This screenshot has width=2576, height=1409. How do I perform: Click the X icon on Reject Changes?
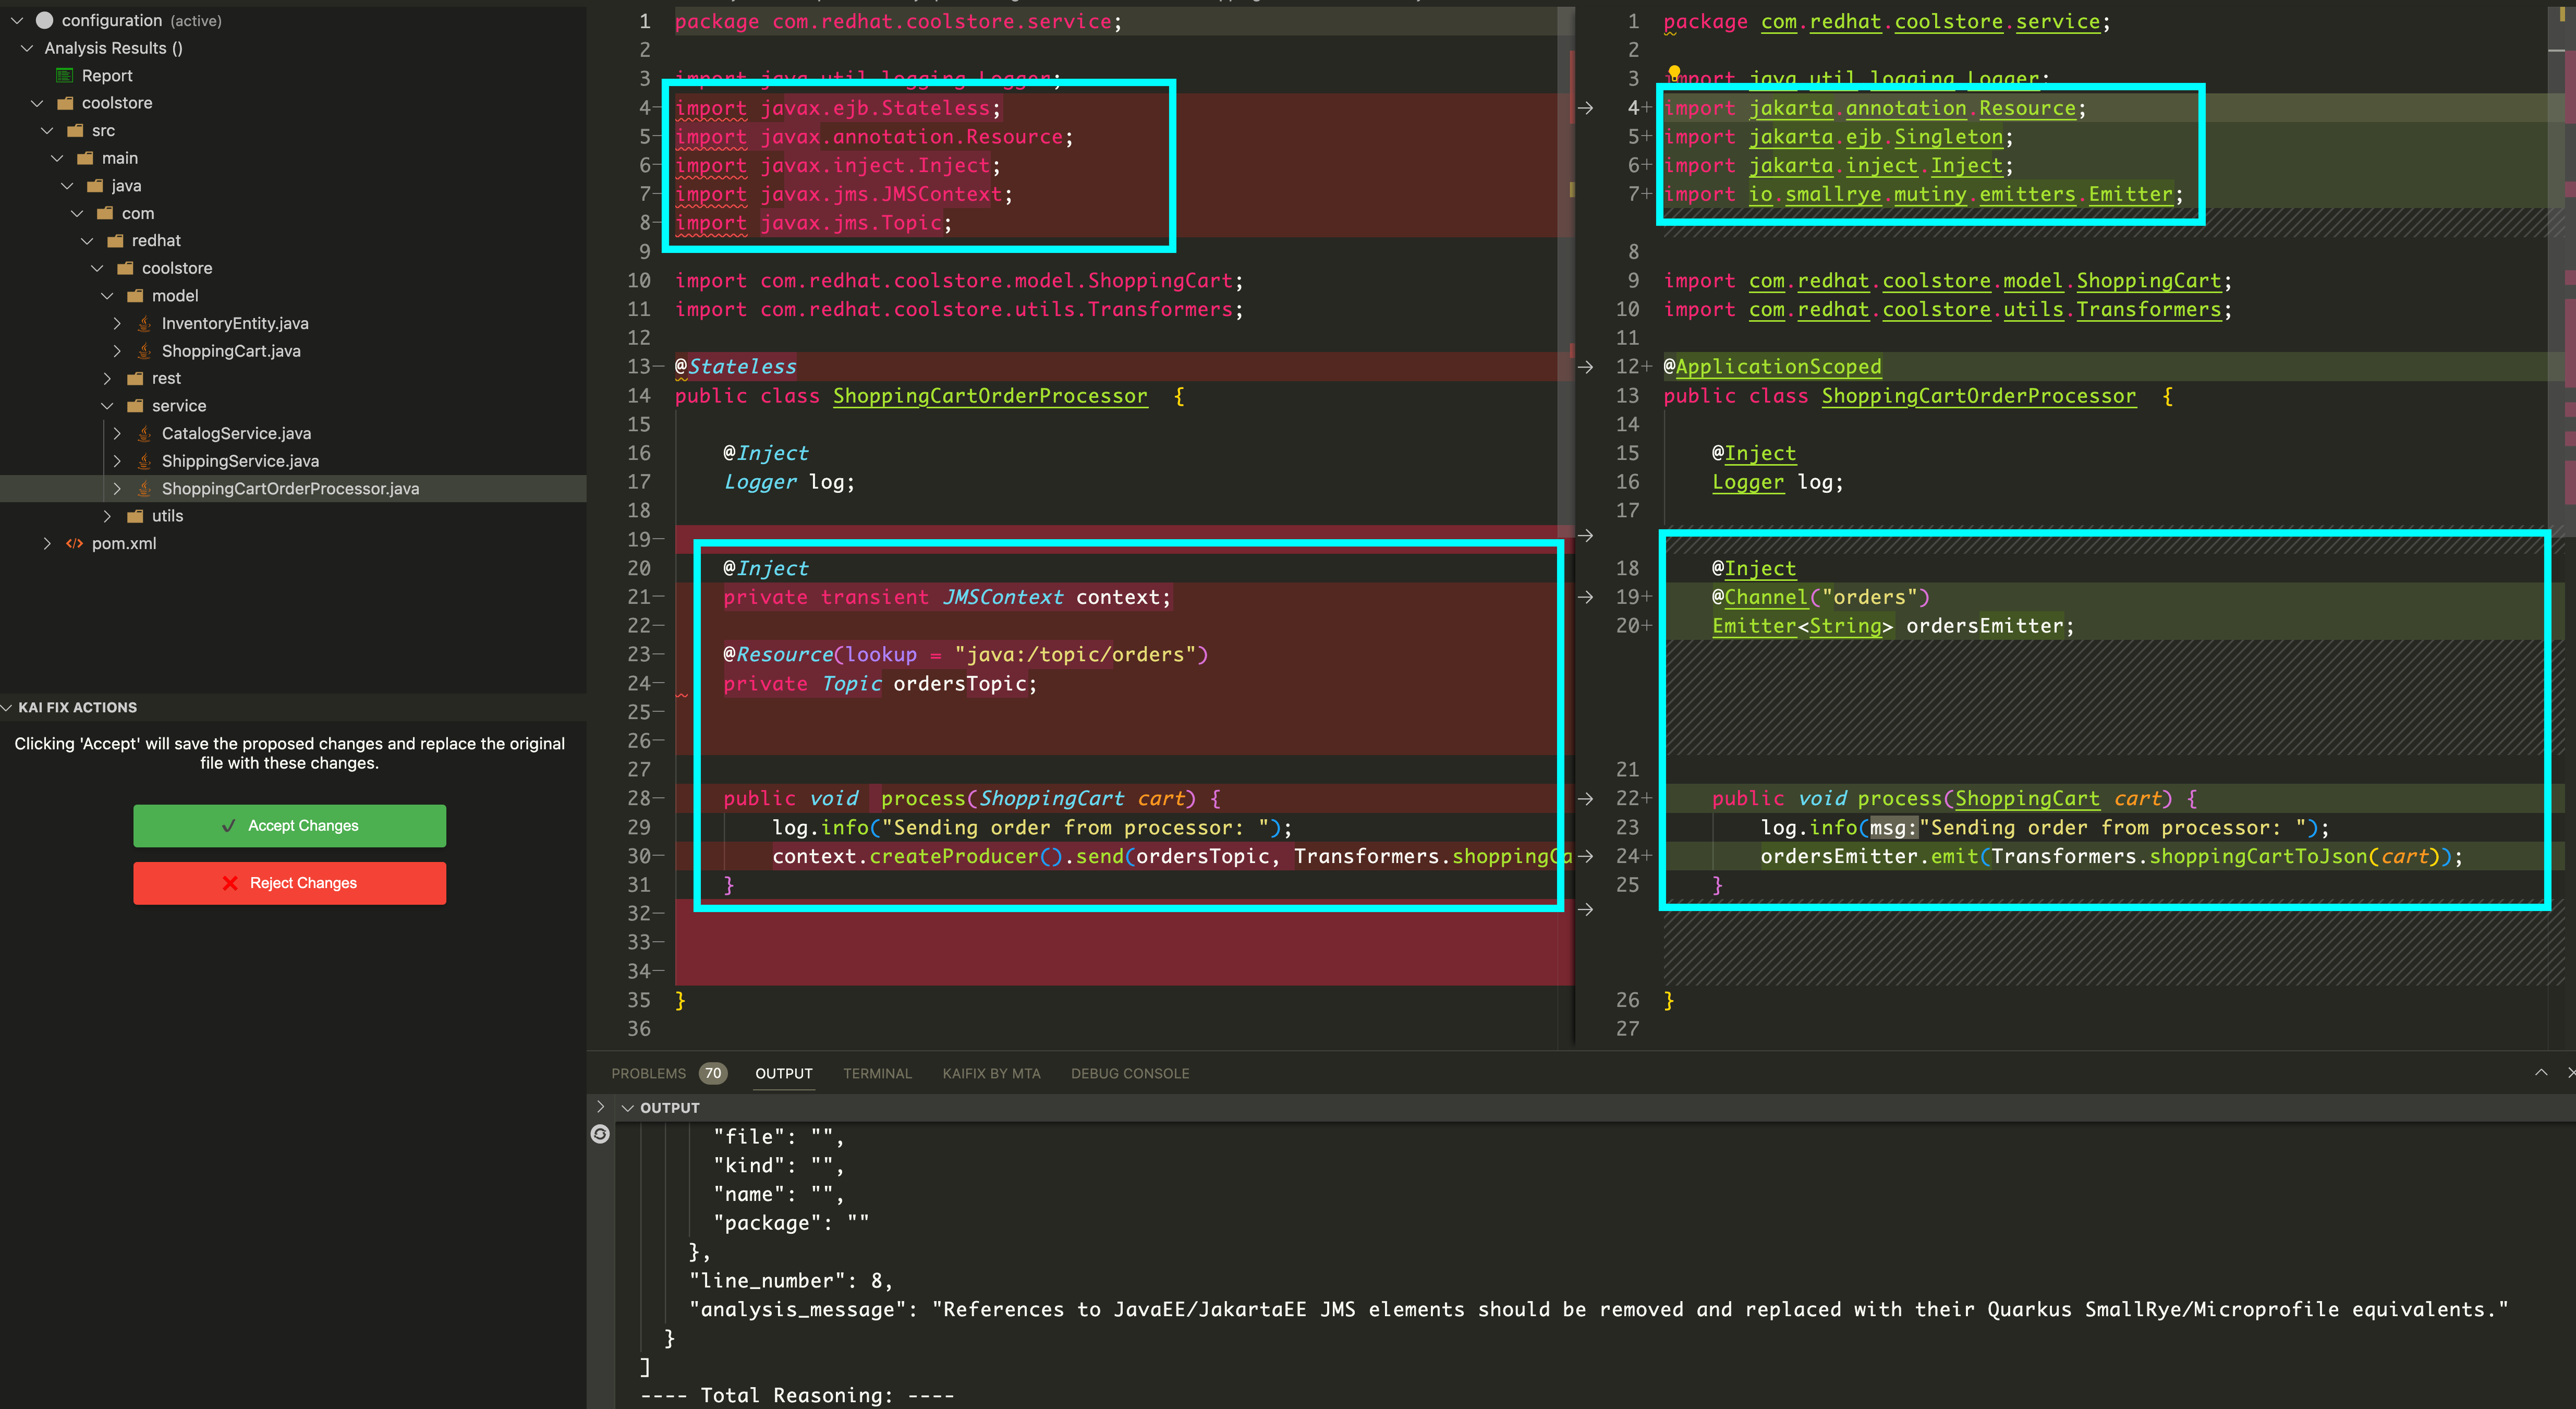tap(230, 883)
